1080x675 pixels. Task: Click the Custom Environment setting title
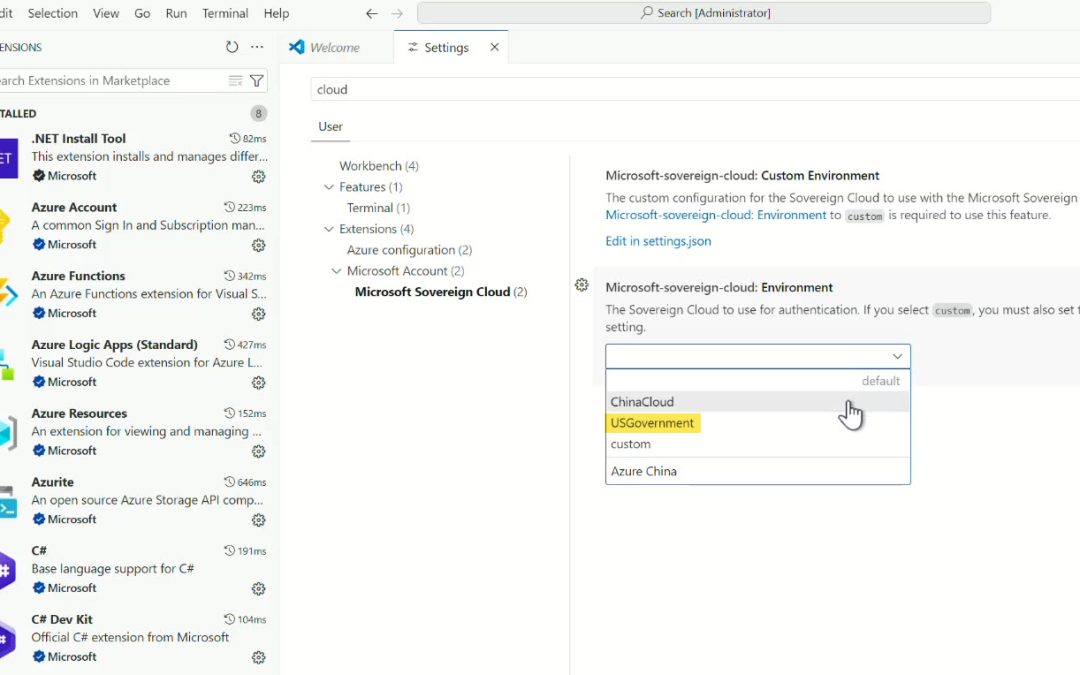tap(742, 176)
